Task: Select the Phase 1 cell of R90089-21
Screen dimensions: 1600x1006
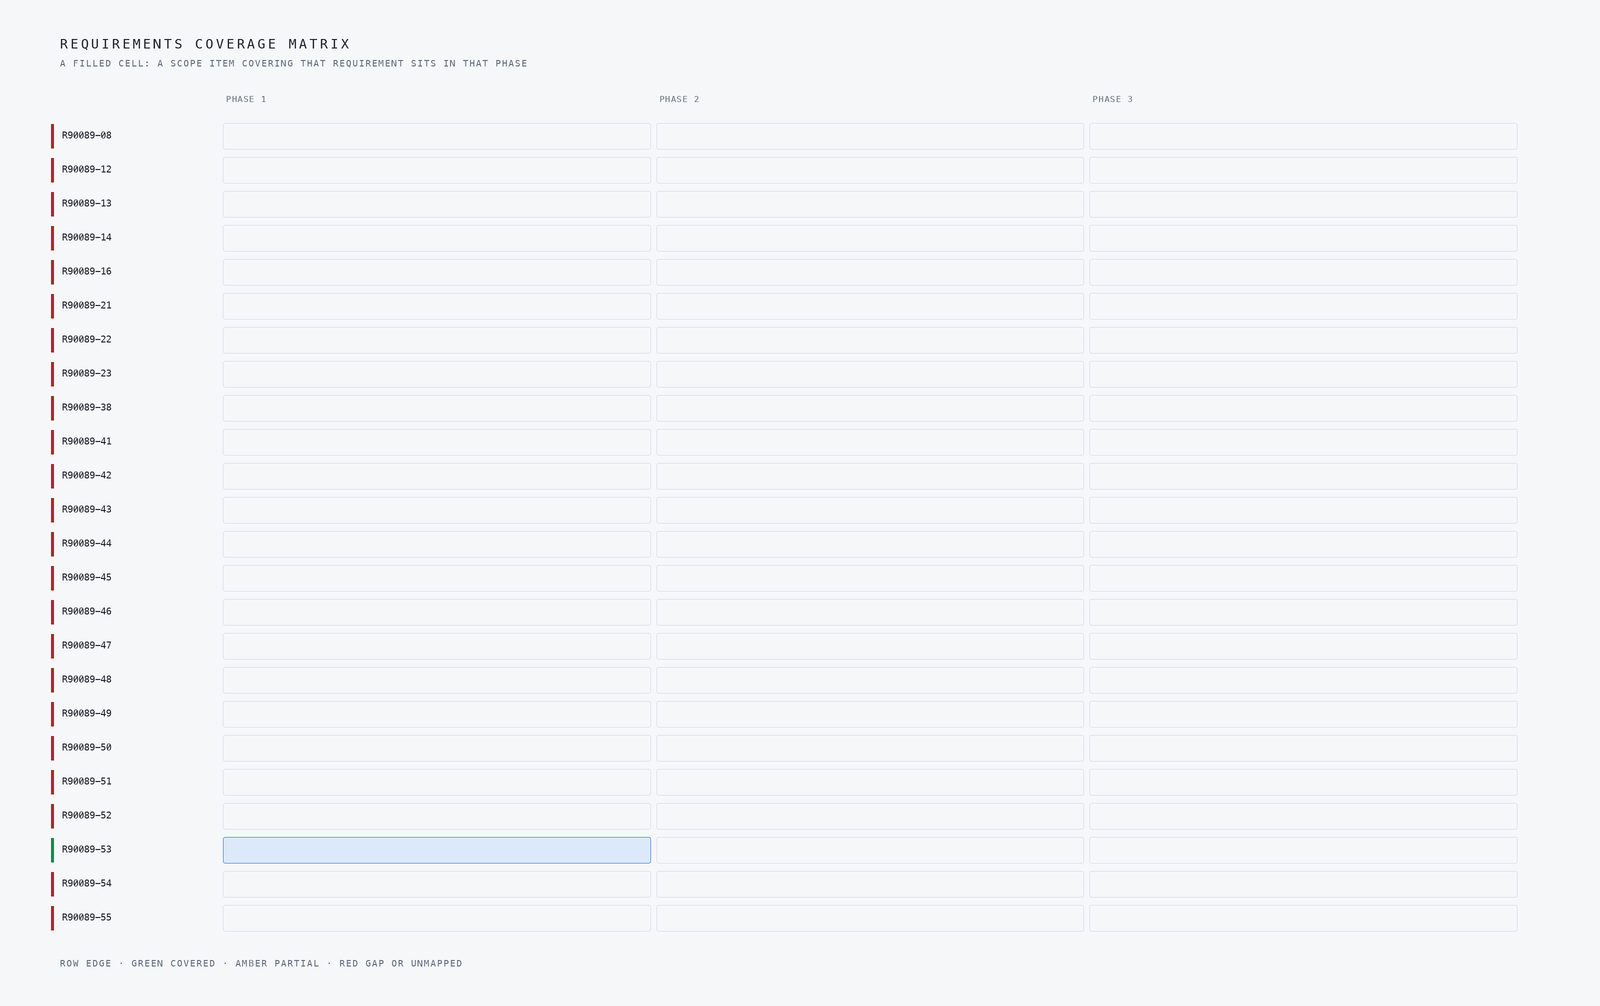Action: click(x=437, y=306)
